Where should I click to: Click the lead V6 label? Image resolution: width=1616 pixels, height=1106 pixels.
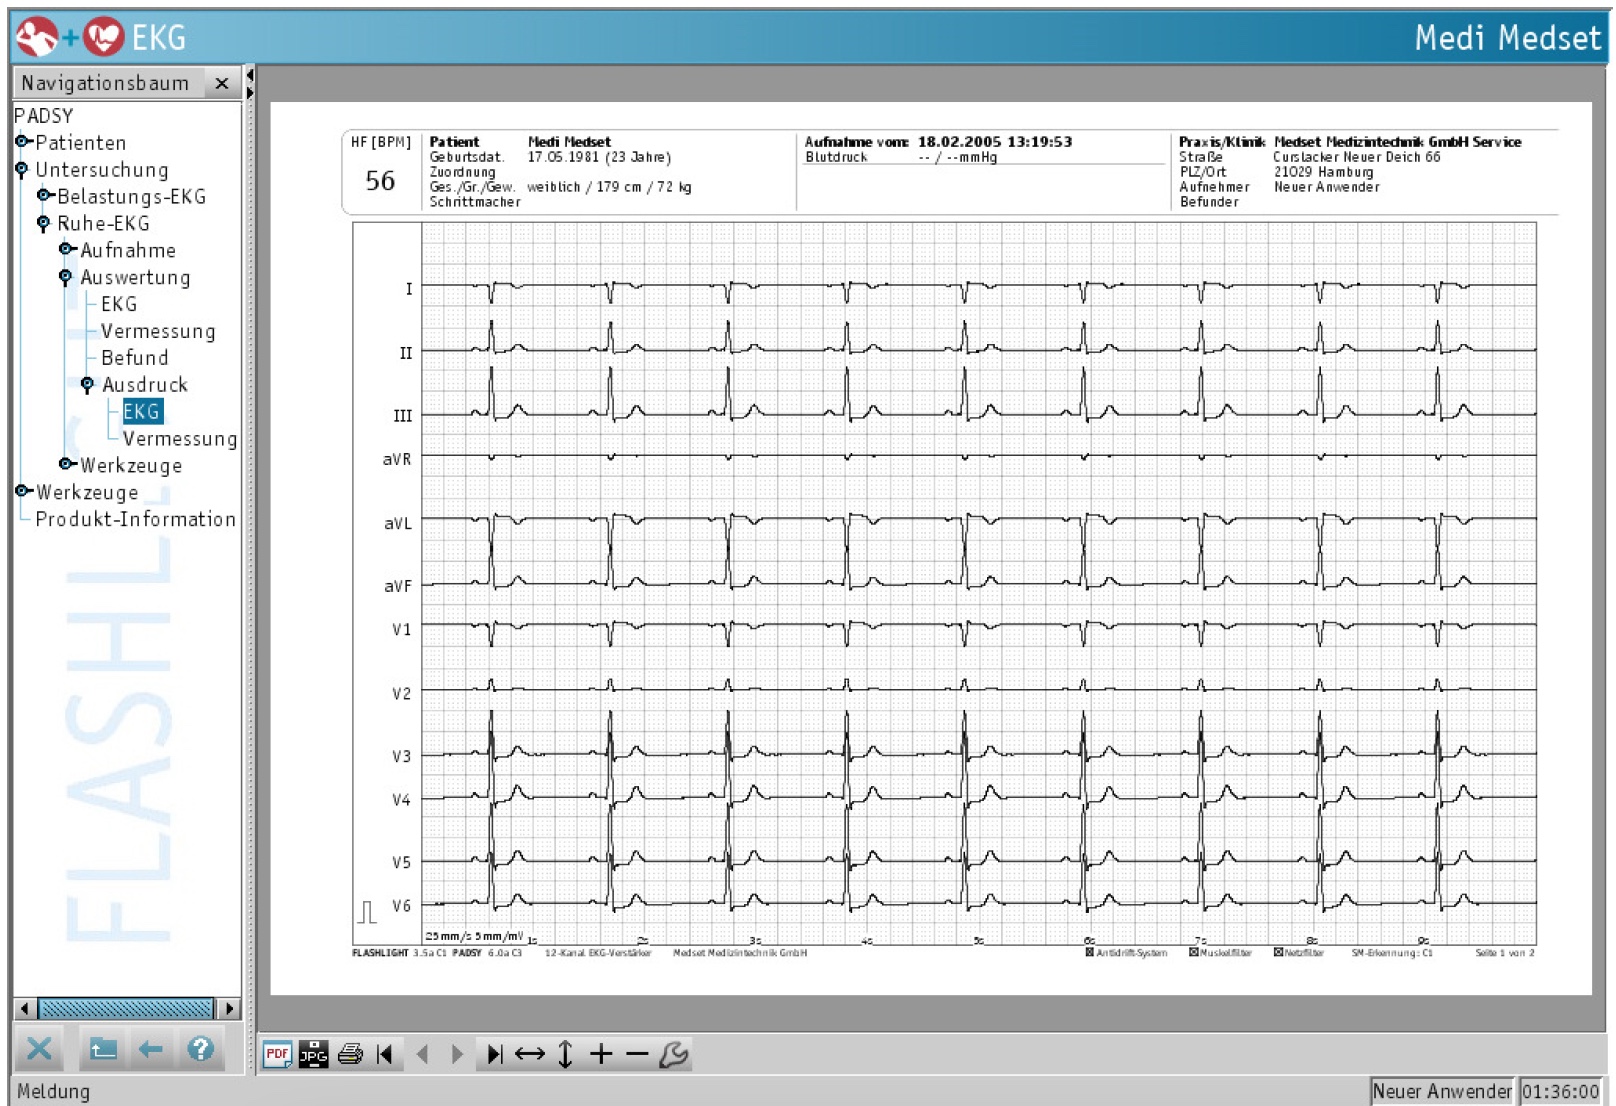pyautogui.click(x=401, y=907)
